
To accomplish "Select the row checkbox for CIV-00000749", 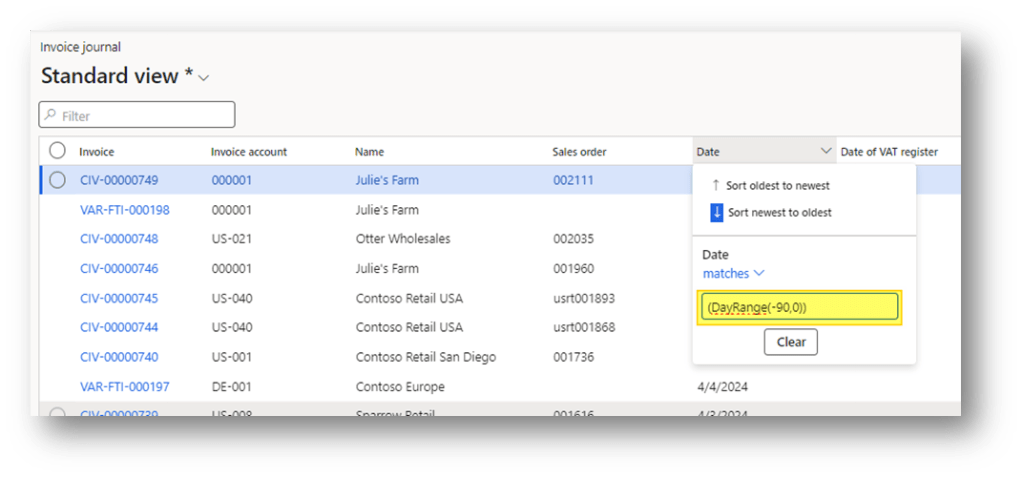I will (57, 180).
